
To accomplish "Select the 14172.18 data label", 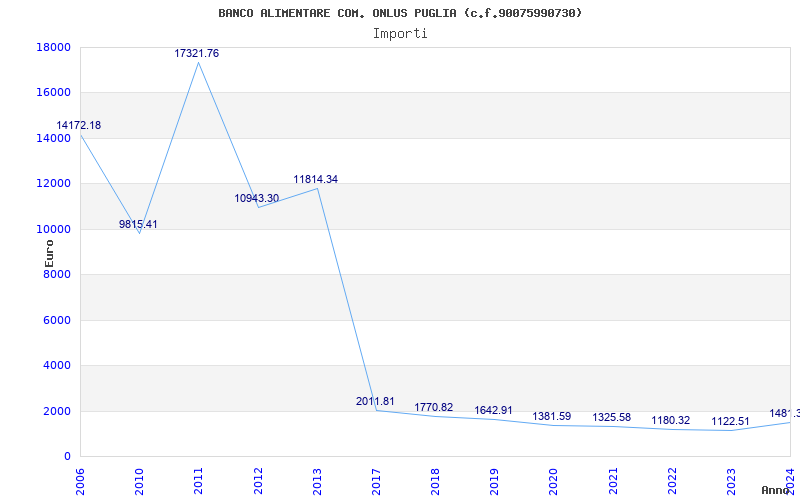I will [x=79, y=125].
